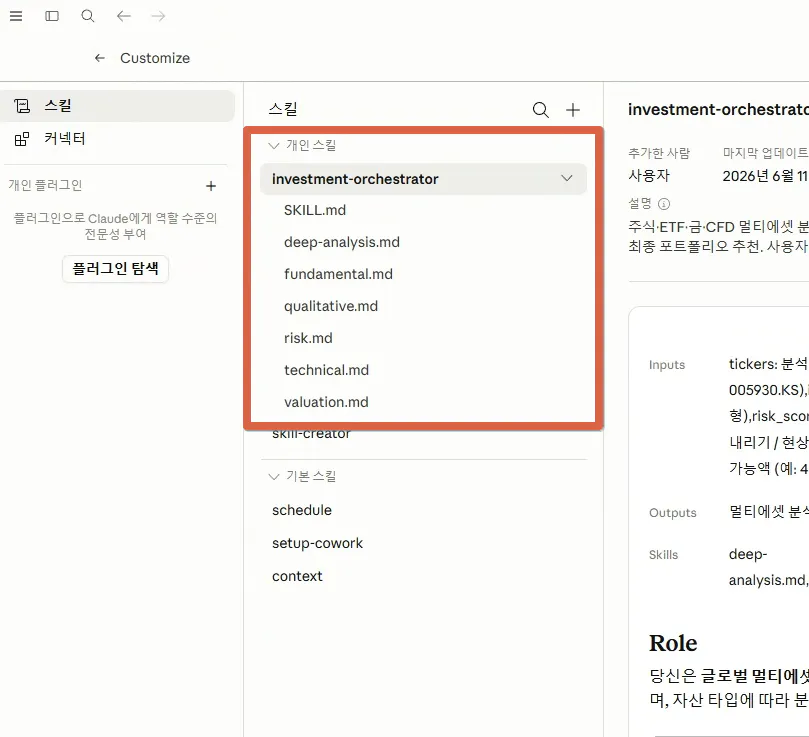Click the Customize page title
This screenshot has width=809, height=737.
coord(155,58)
